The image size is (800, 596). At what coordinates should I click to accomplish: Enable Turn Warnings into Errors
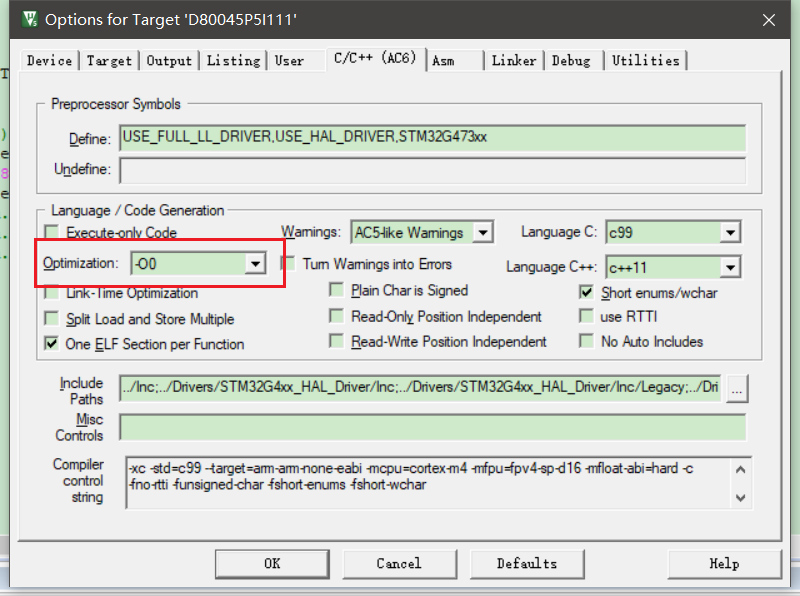click(x=288, y=263)
